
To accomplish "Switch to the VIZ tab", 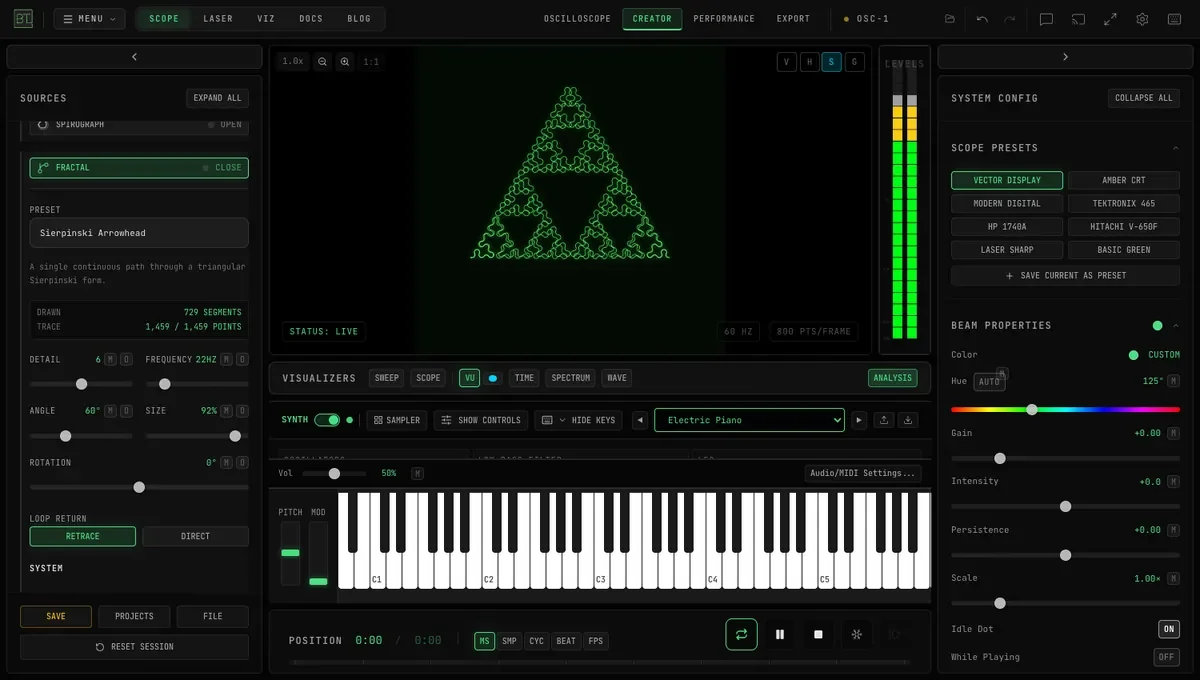I will pos(266,19).
